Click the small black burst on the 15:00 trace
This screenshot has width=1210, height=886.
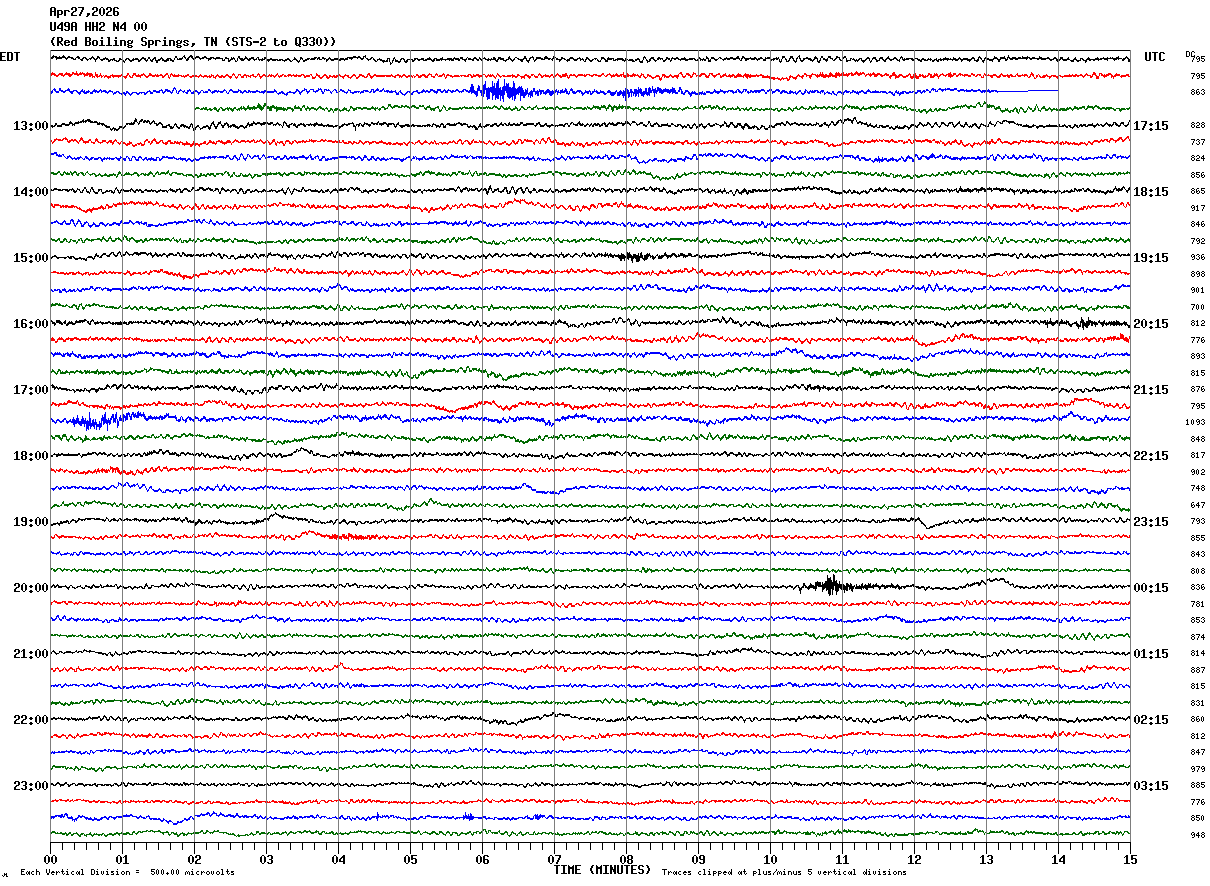(x=633, y=257)
